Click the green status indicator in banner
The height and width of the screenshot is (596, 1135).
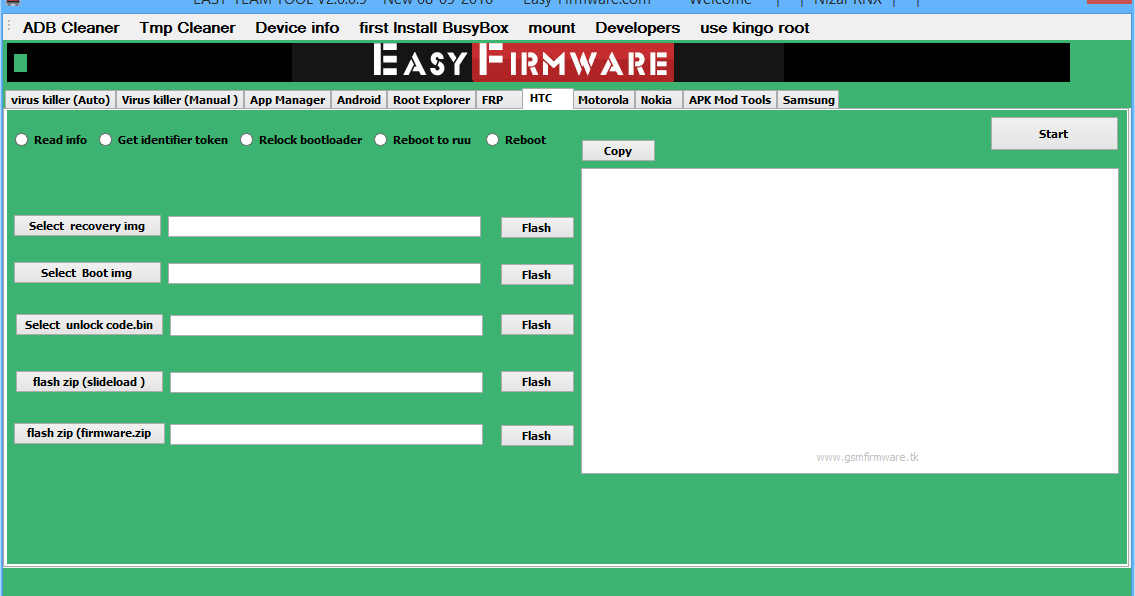click(20, 63)
